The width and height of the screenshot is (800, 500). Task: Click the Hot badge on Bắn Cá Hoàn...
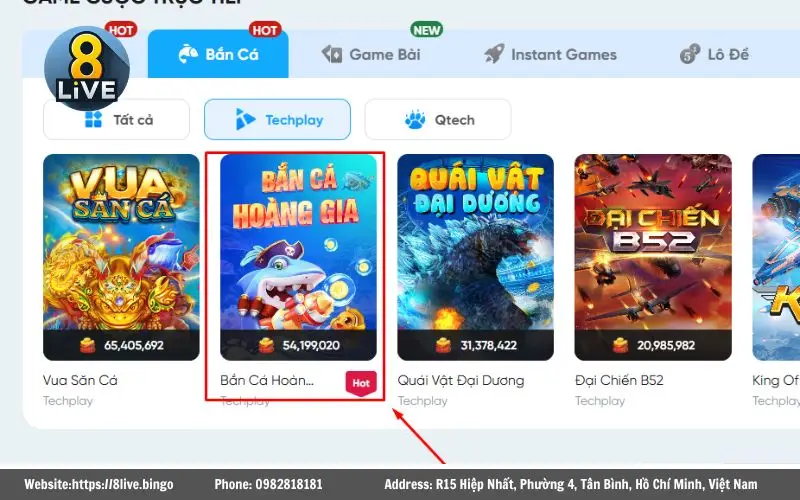361,383
